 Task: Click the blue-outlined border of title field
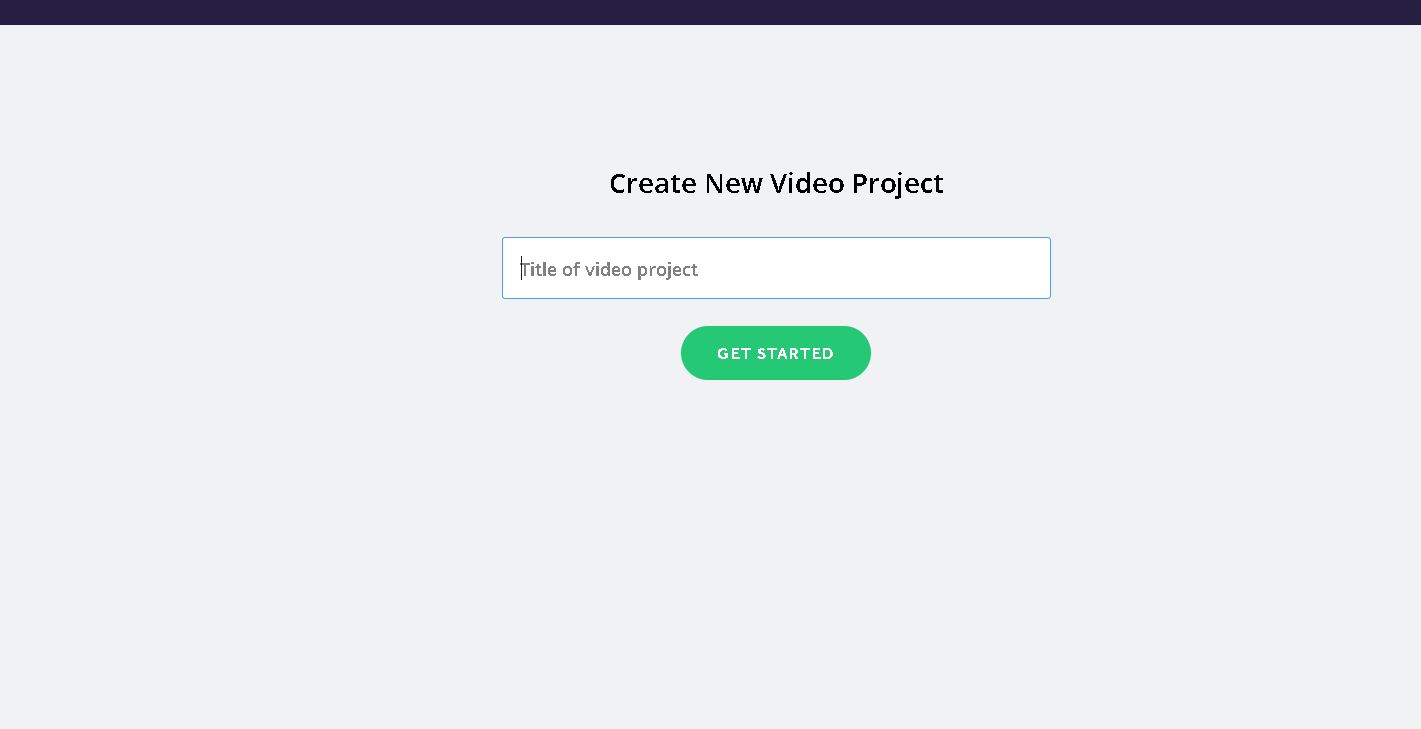pos(776,238)
